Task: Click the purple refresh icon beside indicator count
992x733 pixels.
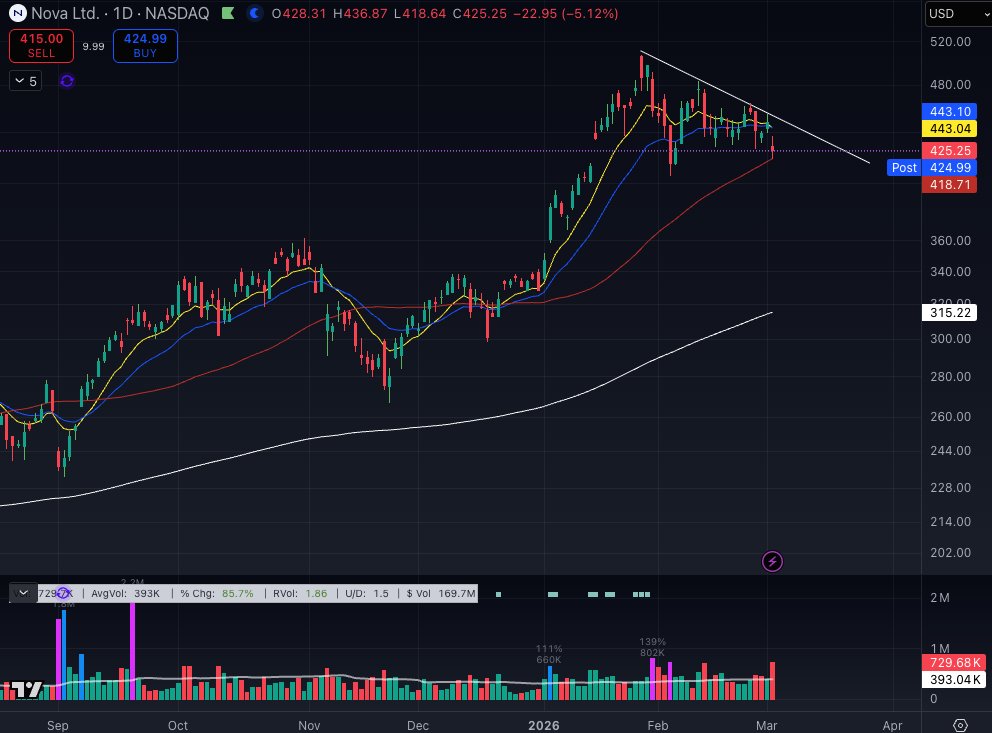Action: 67,81
